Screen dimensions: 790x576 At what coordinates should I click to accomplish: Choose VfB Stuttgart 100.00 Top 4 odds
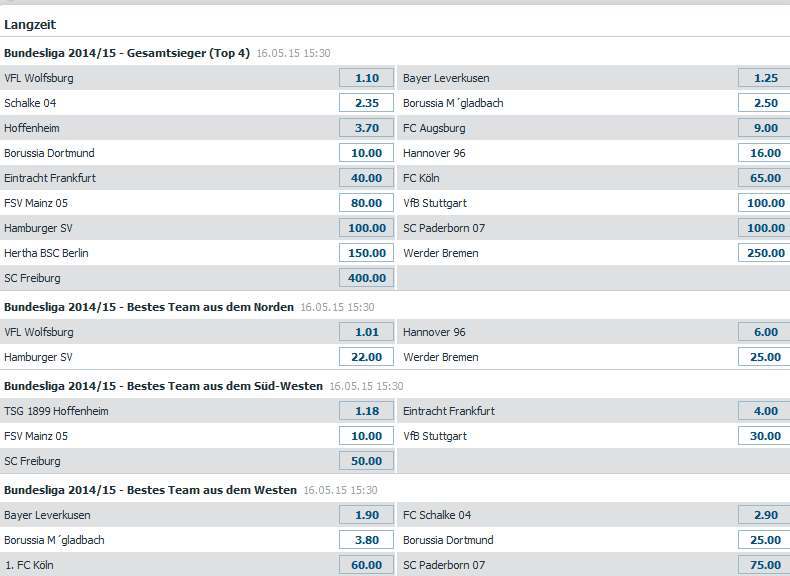764,203
